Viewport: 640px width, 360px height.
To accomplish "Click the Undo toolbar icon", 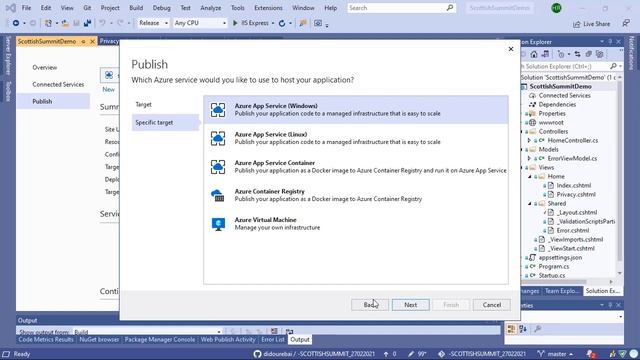I will point(102,23).
